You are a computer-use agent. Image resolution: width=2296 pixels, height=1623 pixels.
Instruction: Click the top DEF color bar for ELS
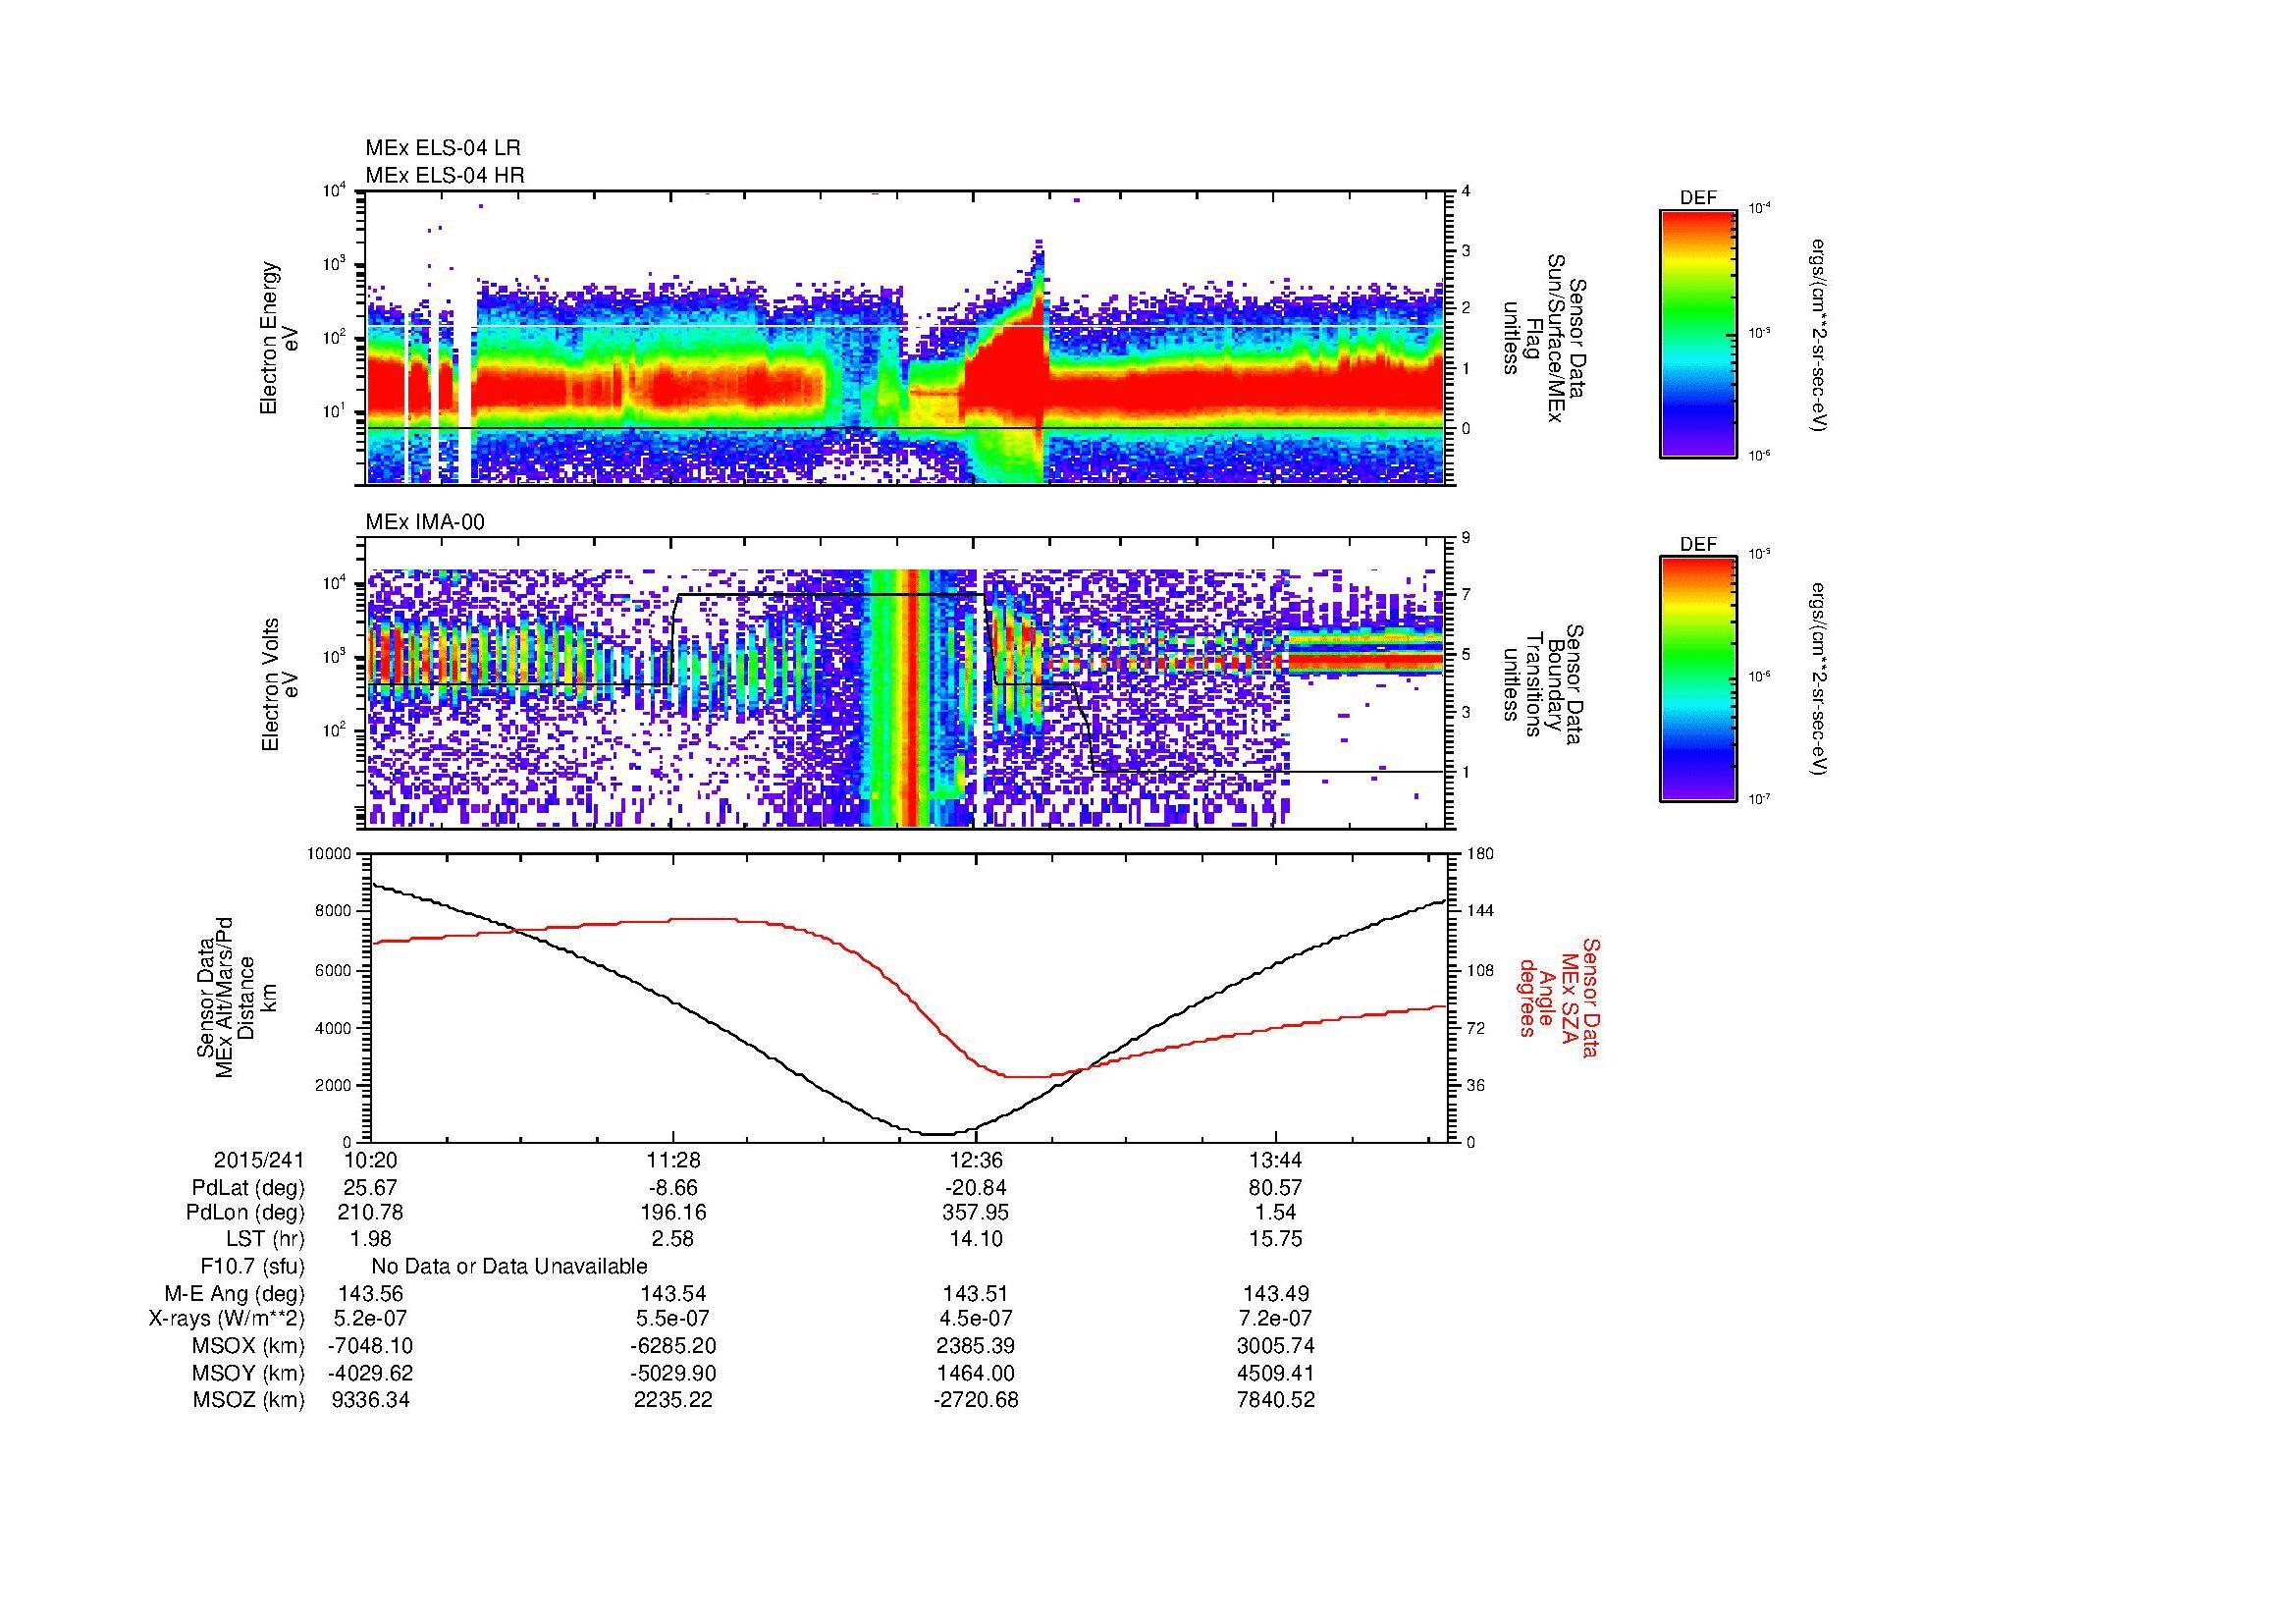pos(1698,333)
